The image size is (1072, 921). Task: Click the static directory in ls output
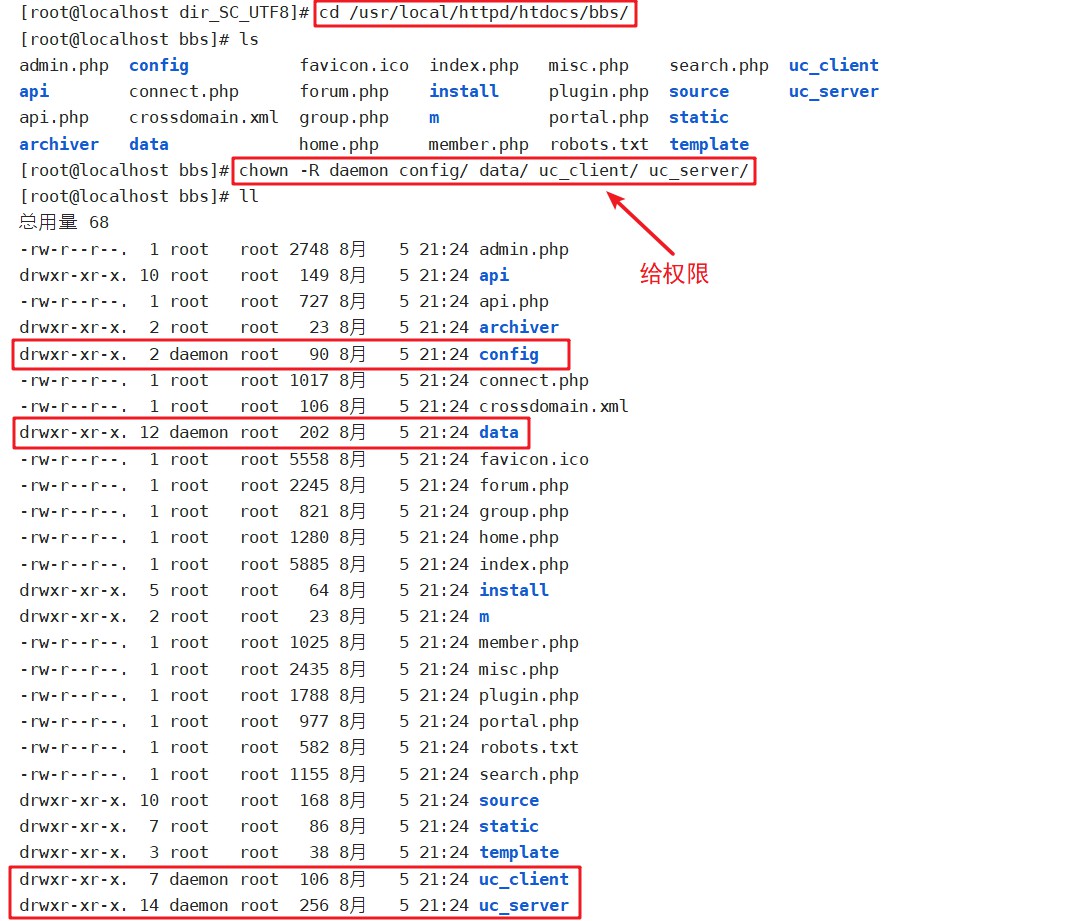click(x=699, y=118)
